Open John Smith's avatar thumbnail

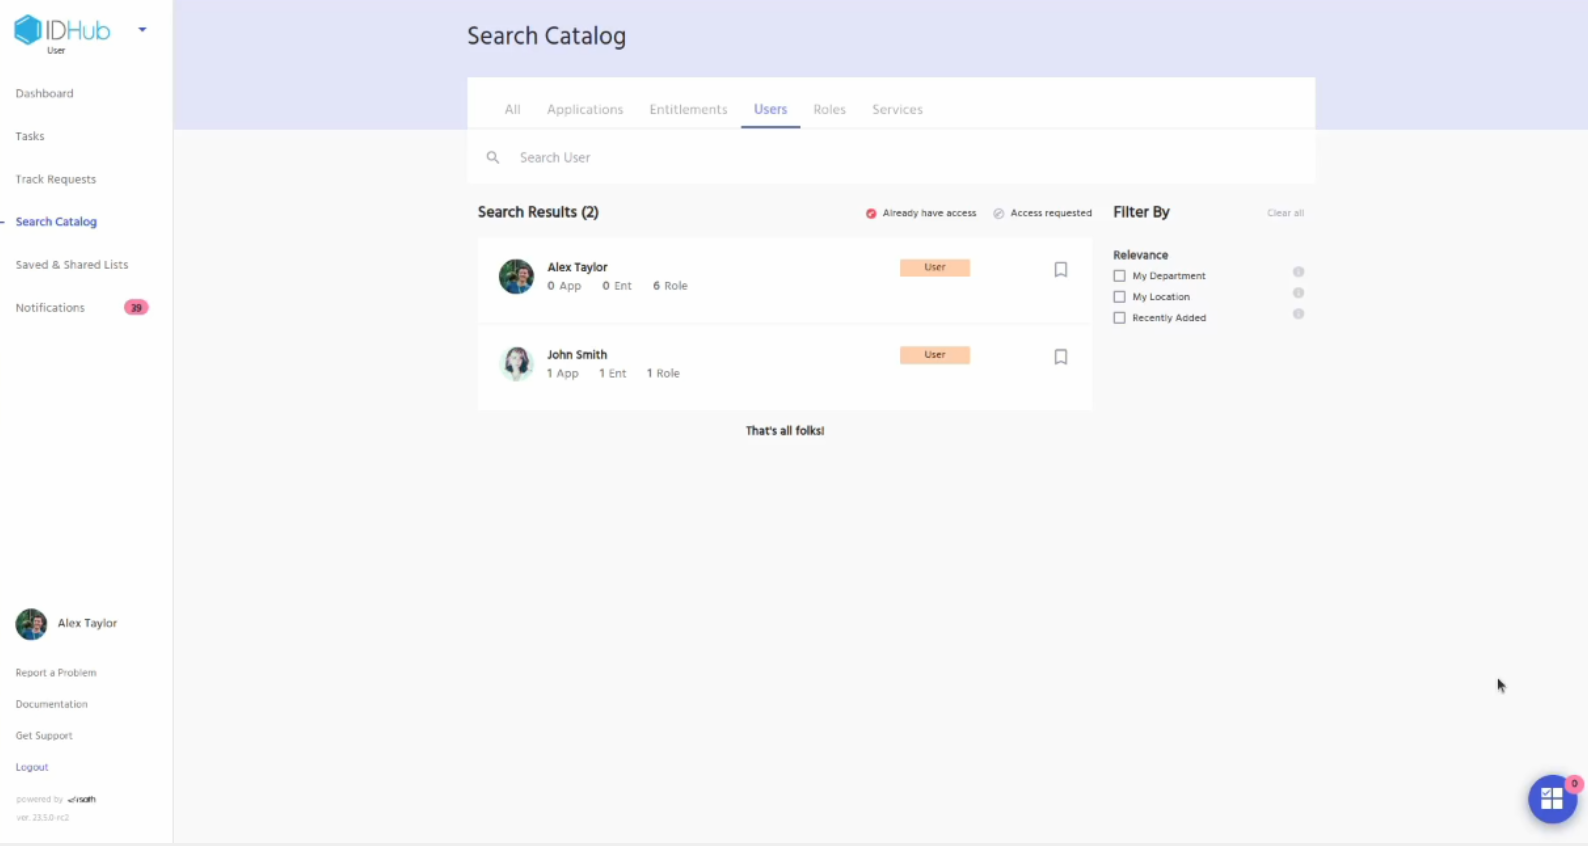tap(517, 364)
